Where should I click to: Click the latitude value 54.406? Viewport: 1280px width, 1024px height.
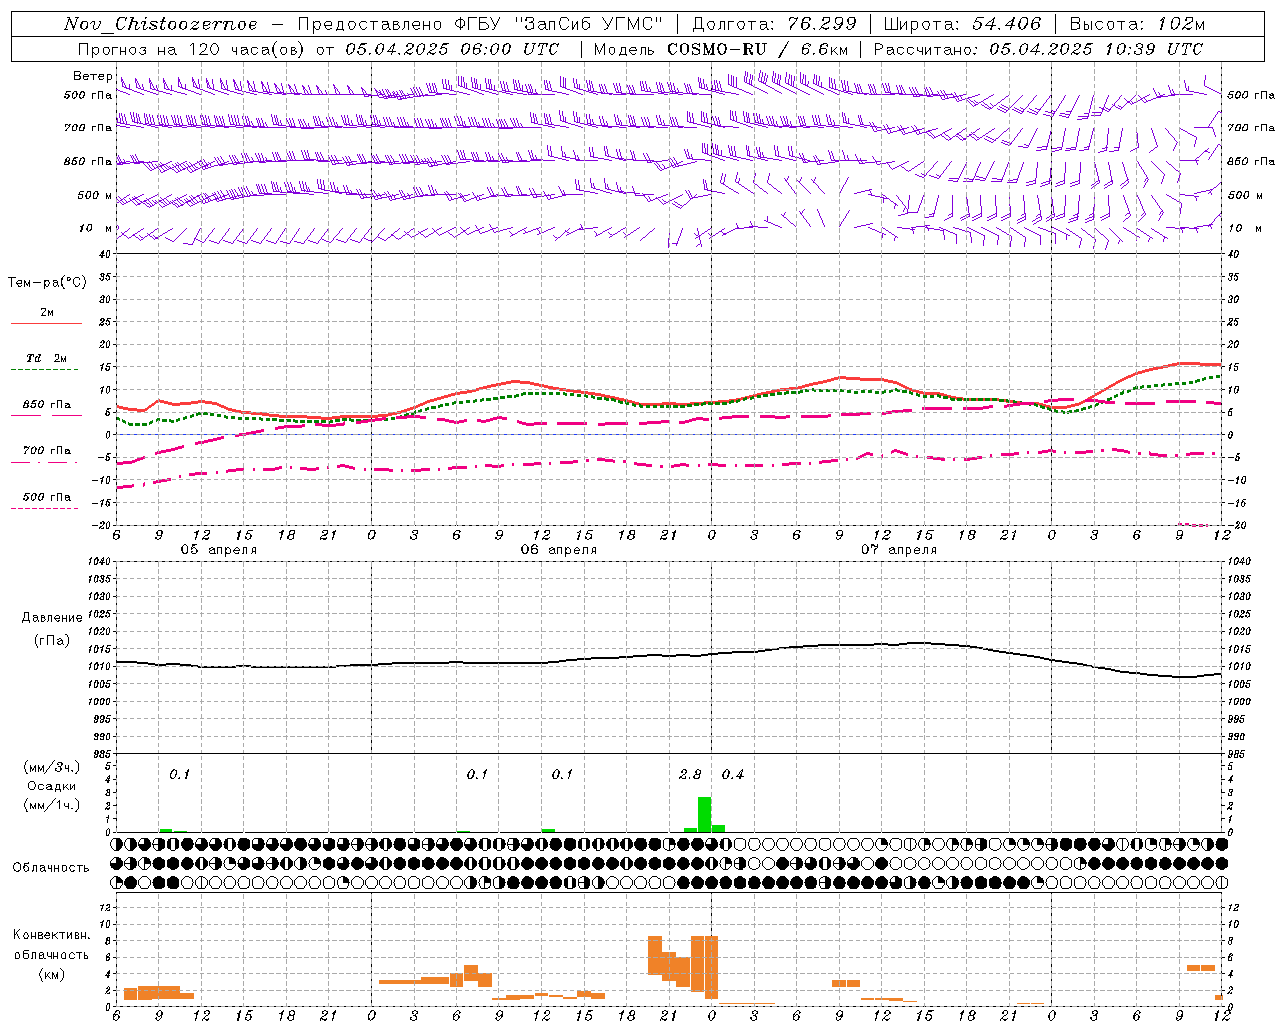click(x=1006, y=24)
